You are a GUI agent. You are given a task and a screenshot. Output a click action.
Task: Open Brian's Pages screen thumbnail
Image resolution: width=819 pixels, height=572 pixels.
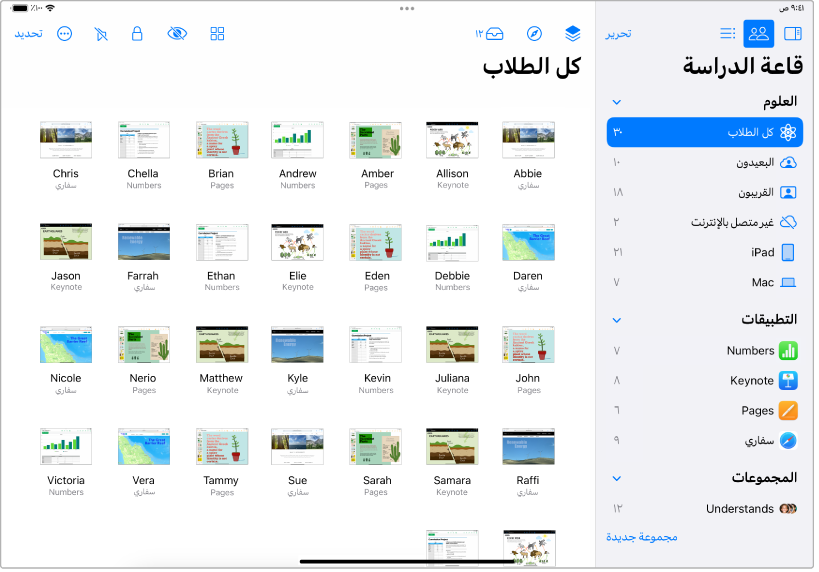click(x=222, y=140)
